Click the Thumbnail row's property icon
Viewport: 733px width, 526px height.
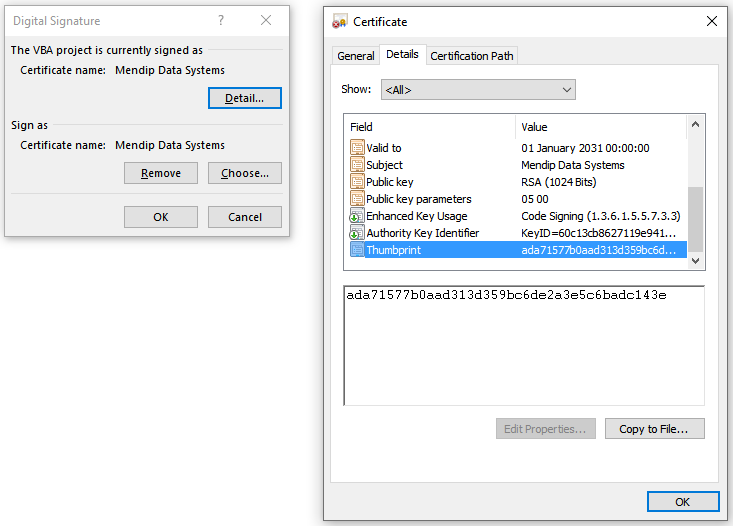click(x=357, y=250)
